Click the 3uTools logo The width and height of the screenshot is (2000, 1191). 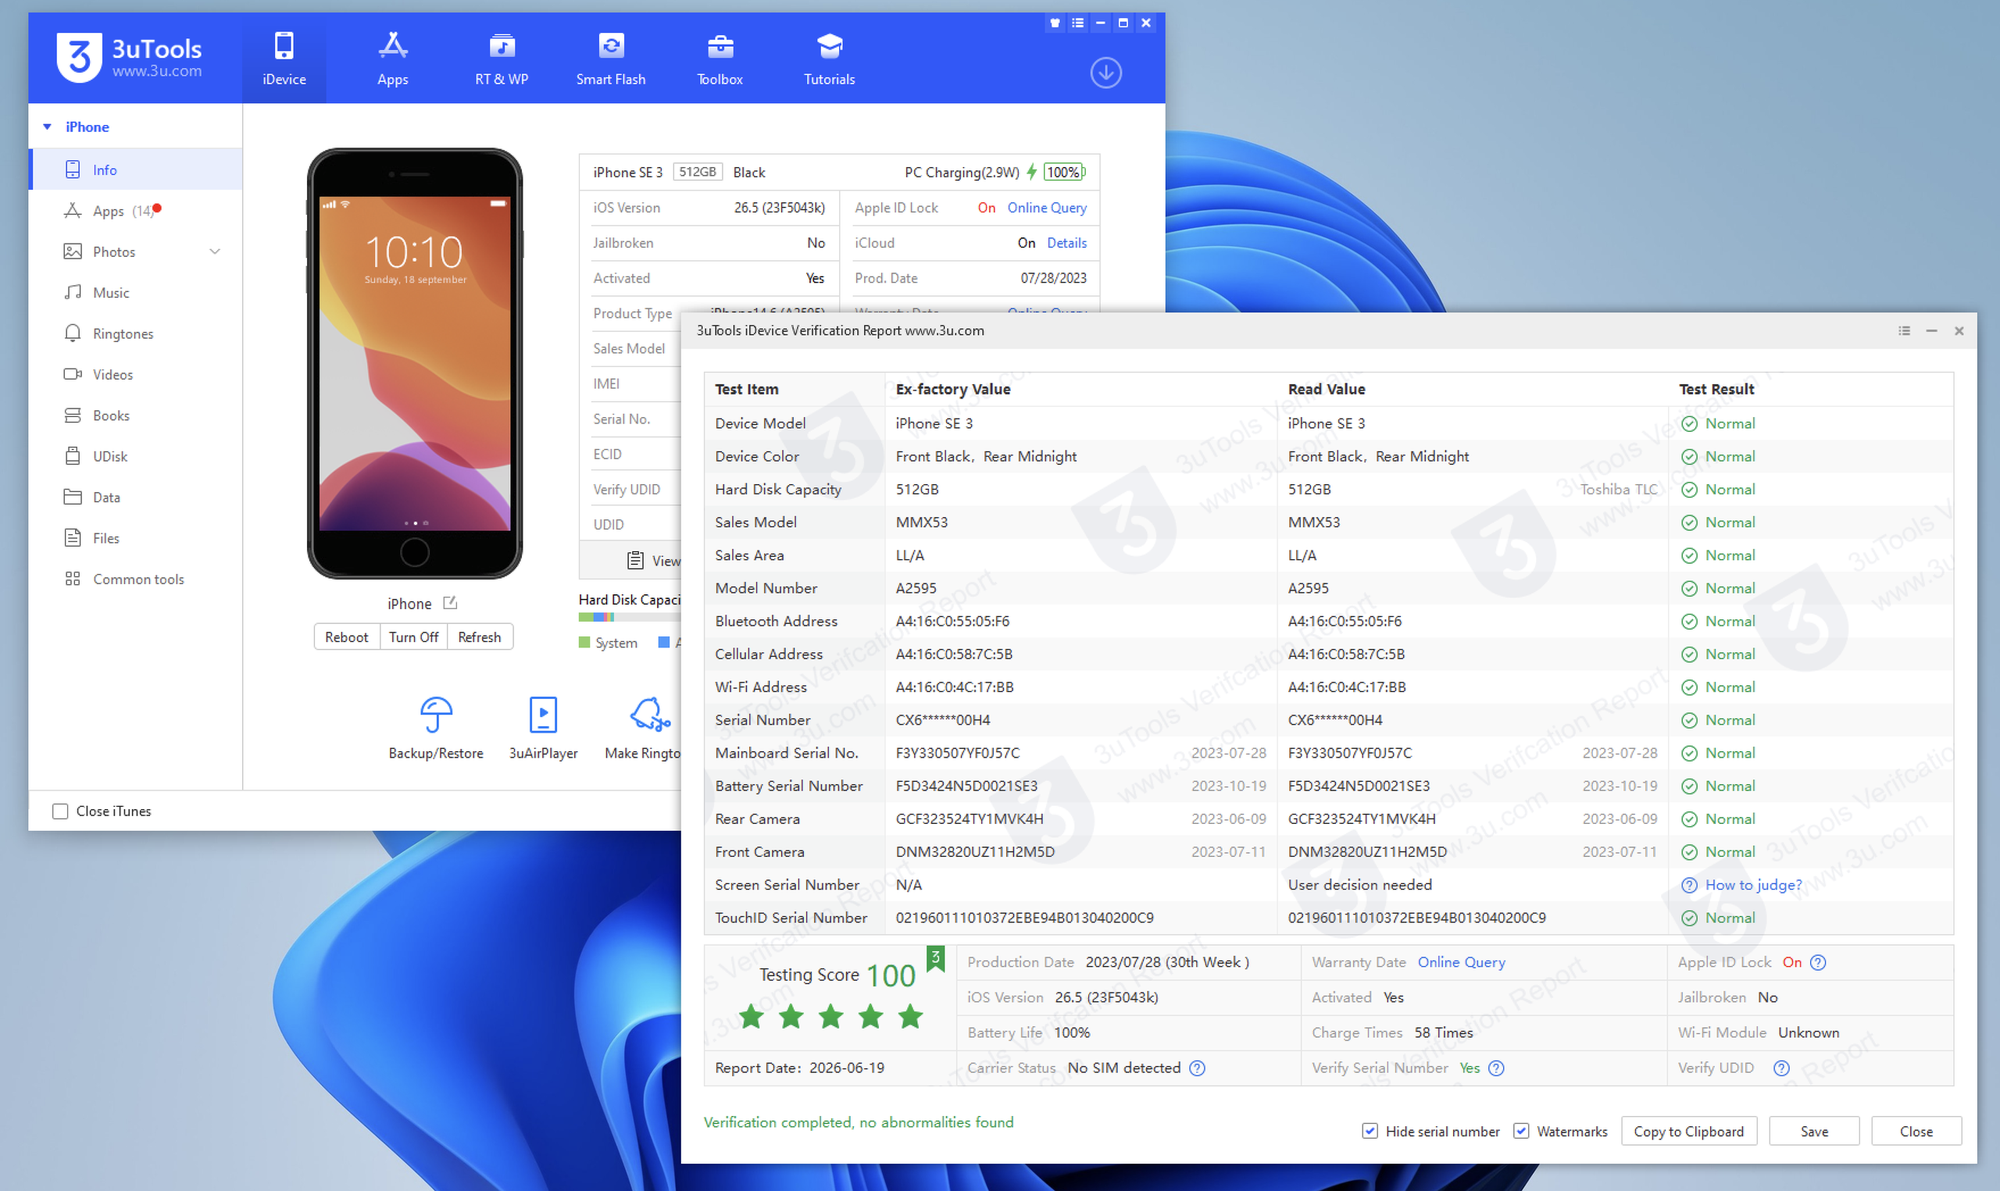coord(130,58)
